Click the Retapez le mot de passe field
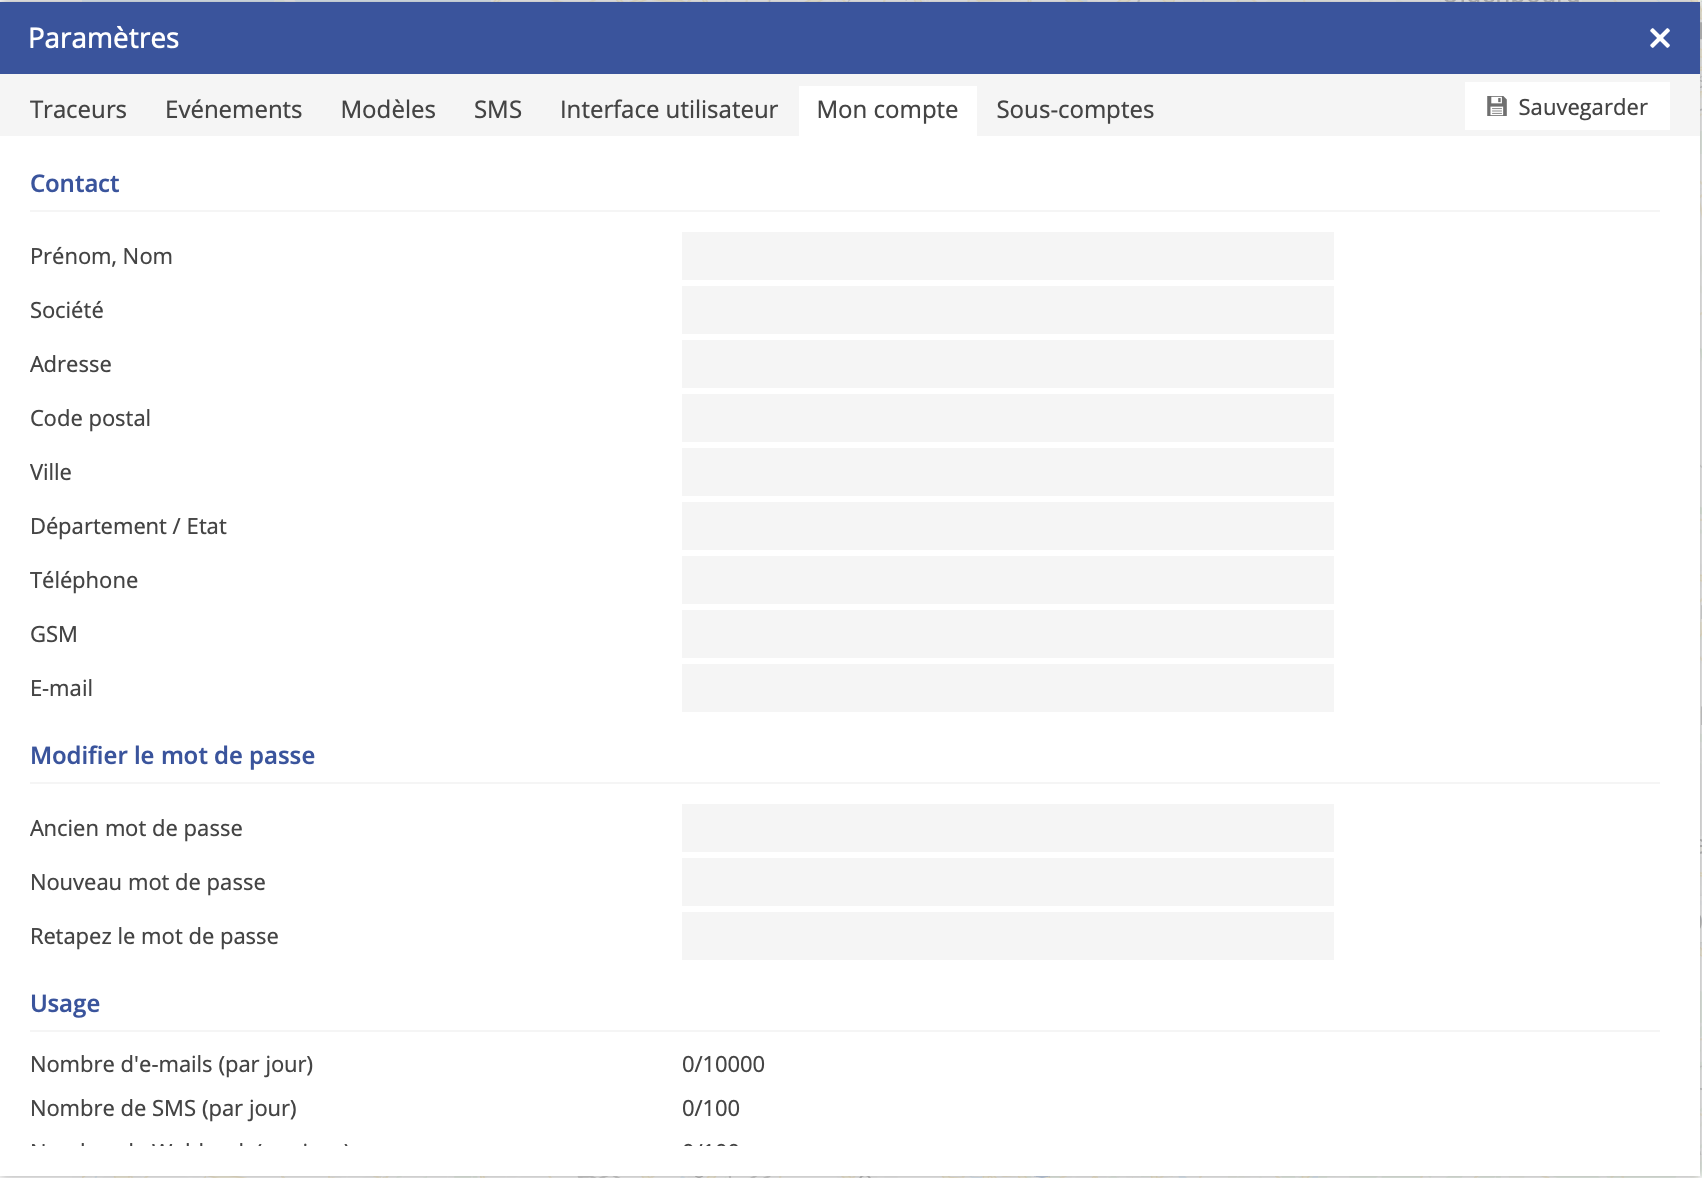1702x1178 pixels. click(x=1007, y=936)
